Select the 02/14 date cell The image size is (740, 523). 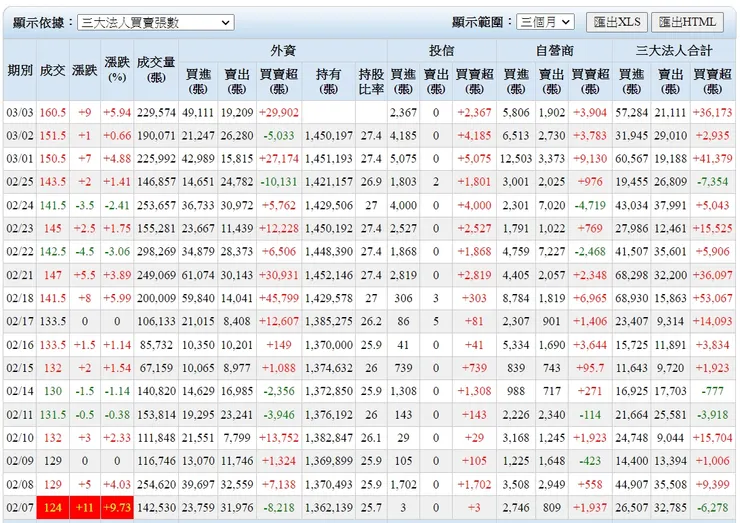(20, 391)
